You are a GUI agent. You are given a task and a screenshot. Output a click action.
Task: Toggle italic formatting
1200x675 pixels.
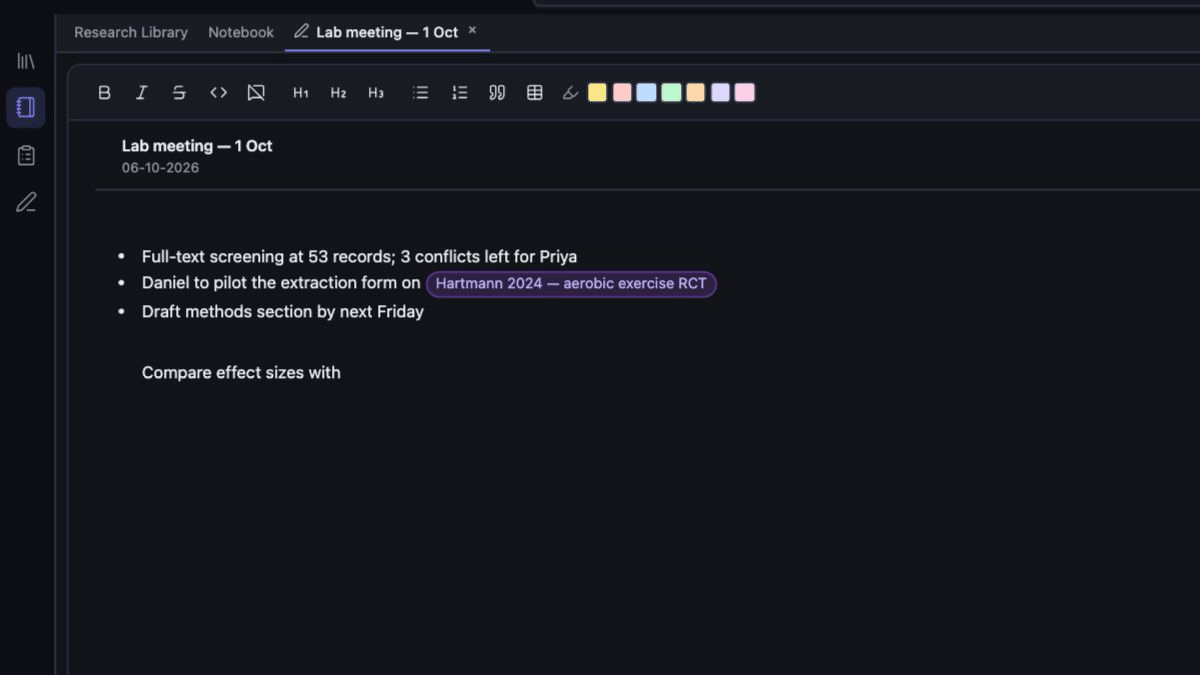pos(141,93)
